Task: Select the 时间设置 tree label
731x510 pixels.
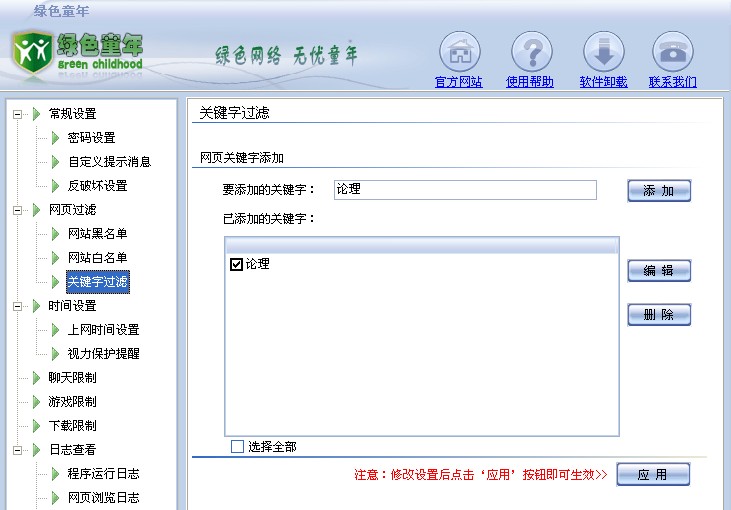Action: pyautogui.click(x=72, y=306)
